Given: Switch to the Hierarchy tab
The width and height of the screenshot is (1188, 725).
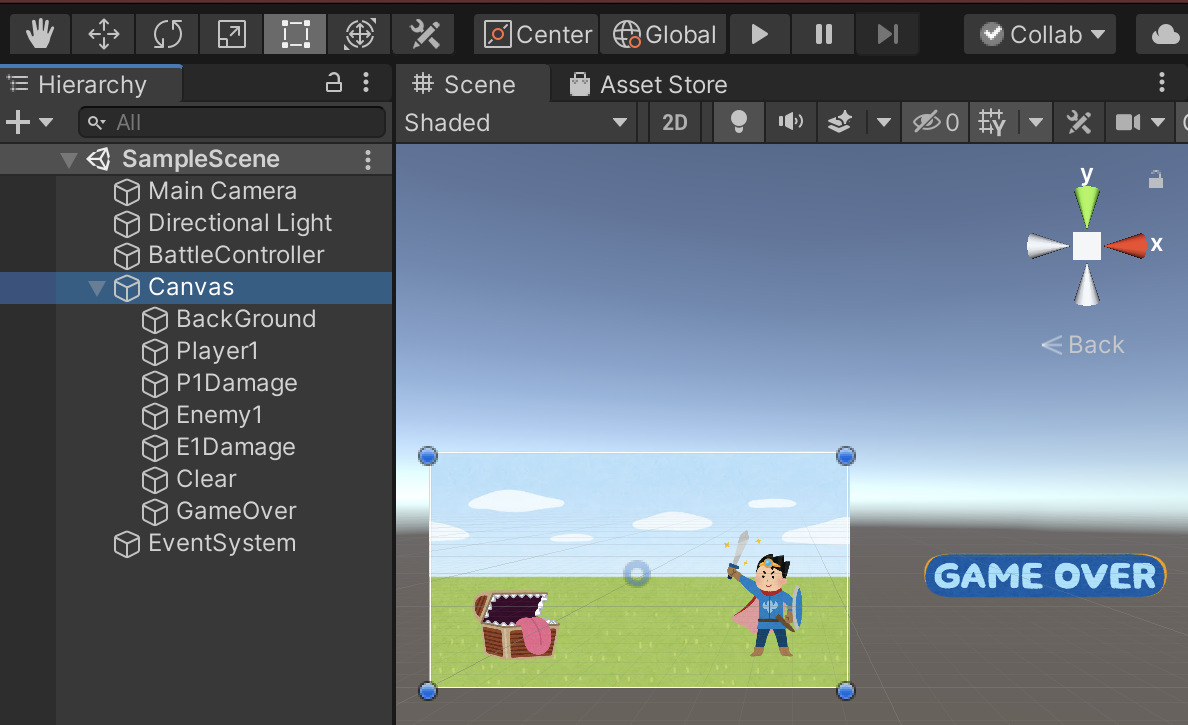Looking at the screenshot, I should pos(92,84).
